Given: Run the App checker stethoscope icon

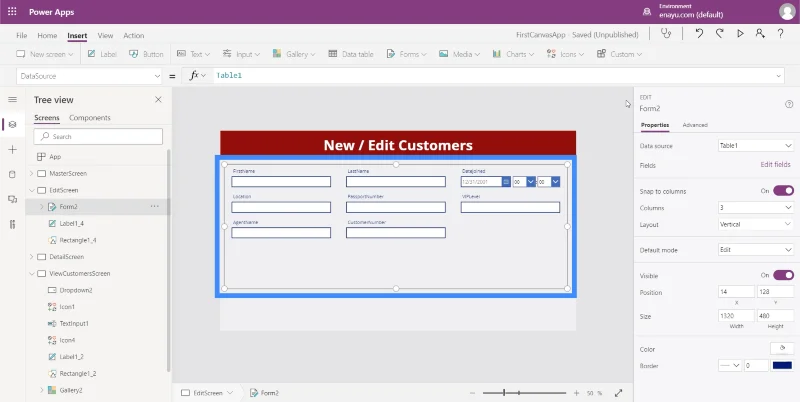Looking at the screenshot, I should click(x=666, y=34).
